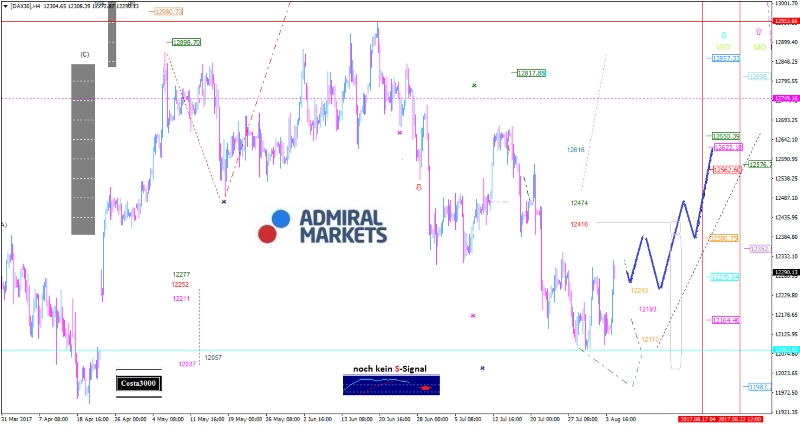
Task: Click the red down arrow marker on chart
Action: [x=418, y=186]
